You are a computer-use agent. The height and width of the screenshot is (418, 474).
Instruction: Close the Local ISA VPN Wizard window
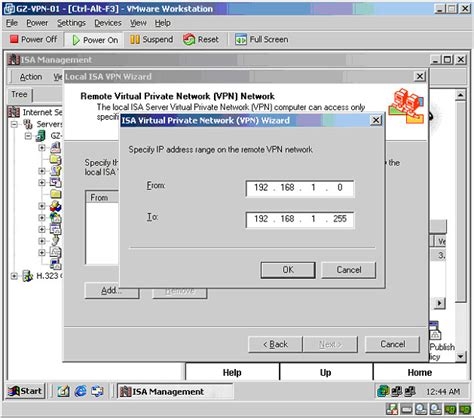pyautogui.click(x=420, y=76)
